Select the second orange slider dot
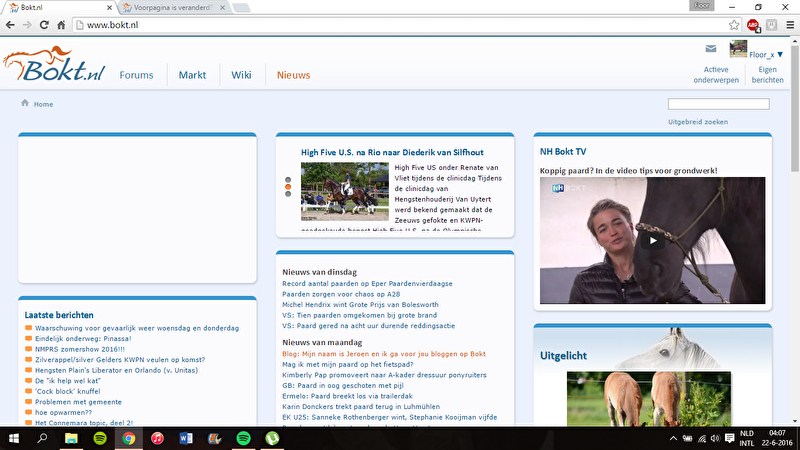 288,187
